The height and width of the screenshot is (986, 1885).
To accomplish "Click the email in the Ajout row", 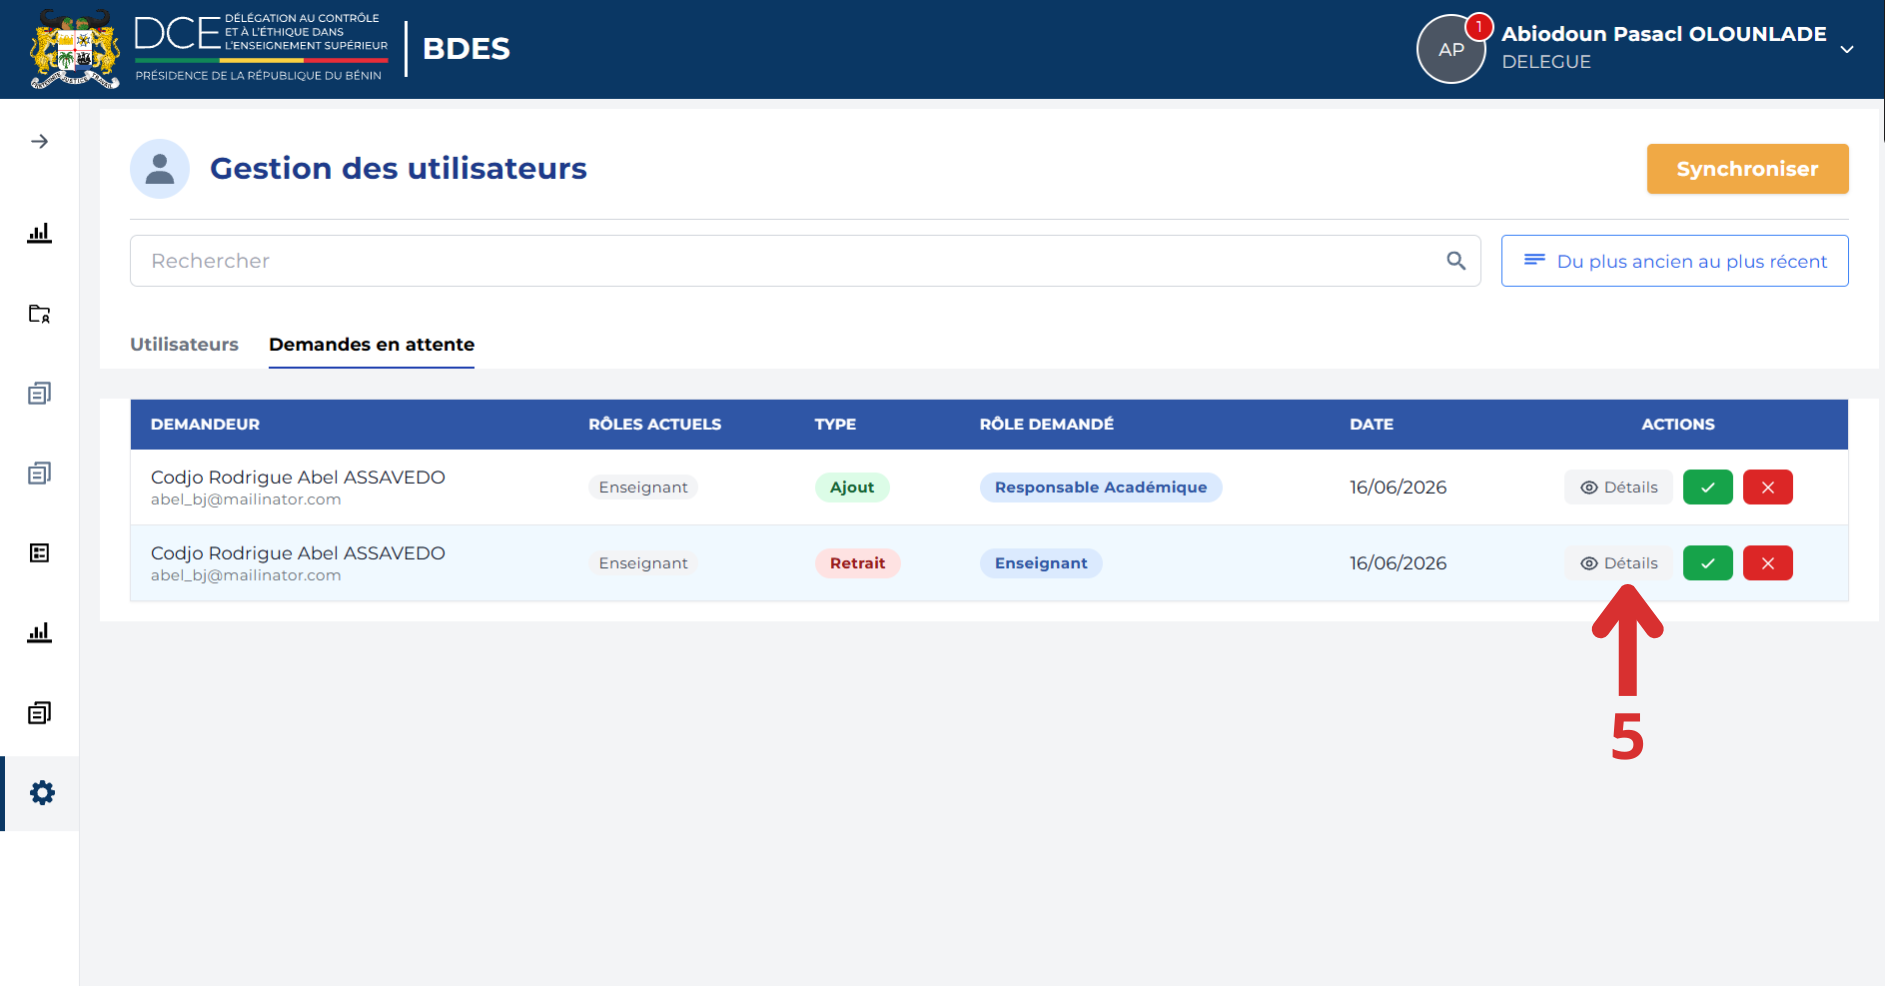I will [246, 499].
